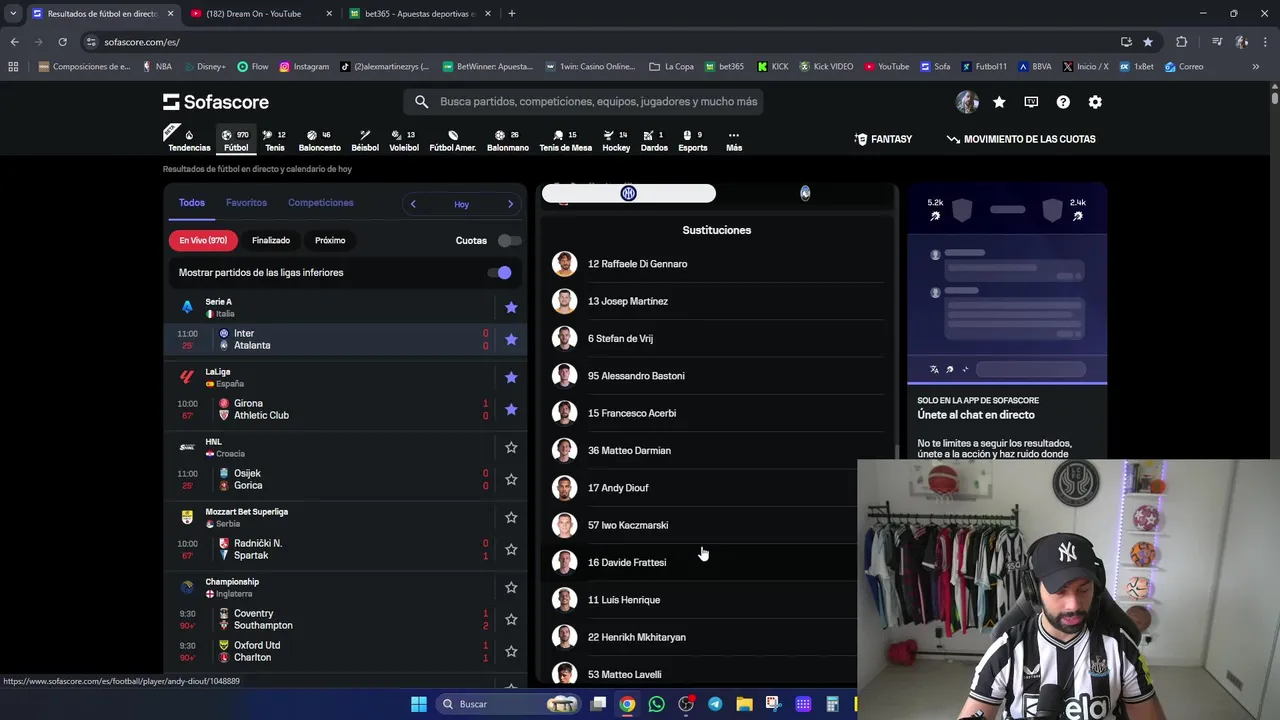
Task: Favorite the HNL league star
Action: (x=511, y=447)
